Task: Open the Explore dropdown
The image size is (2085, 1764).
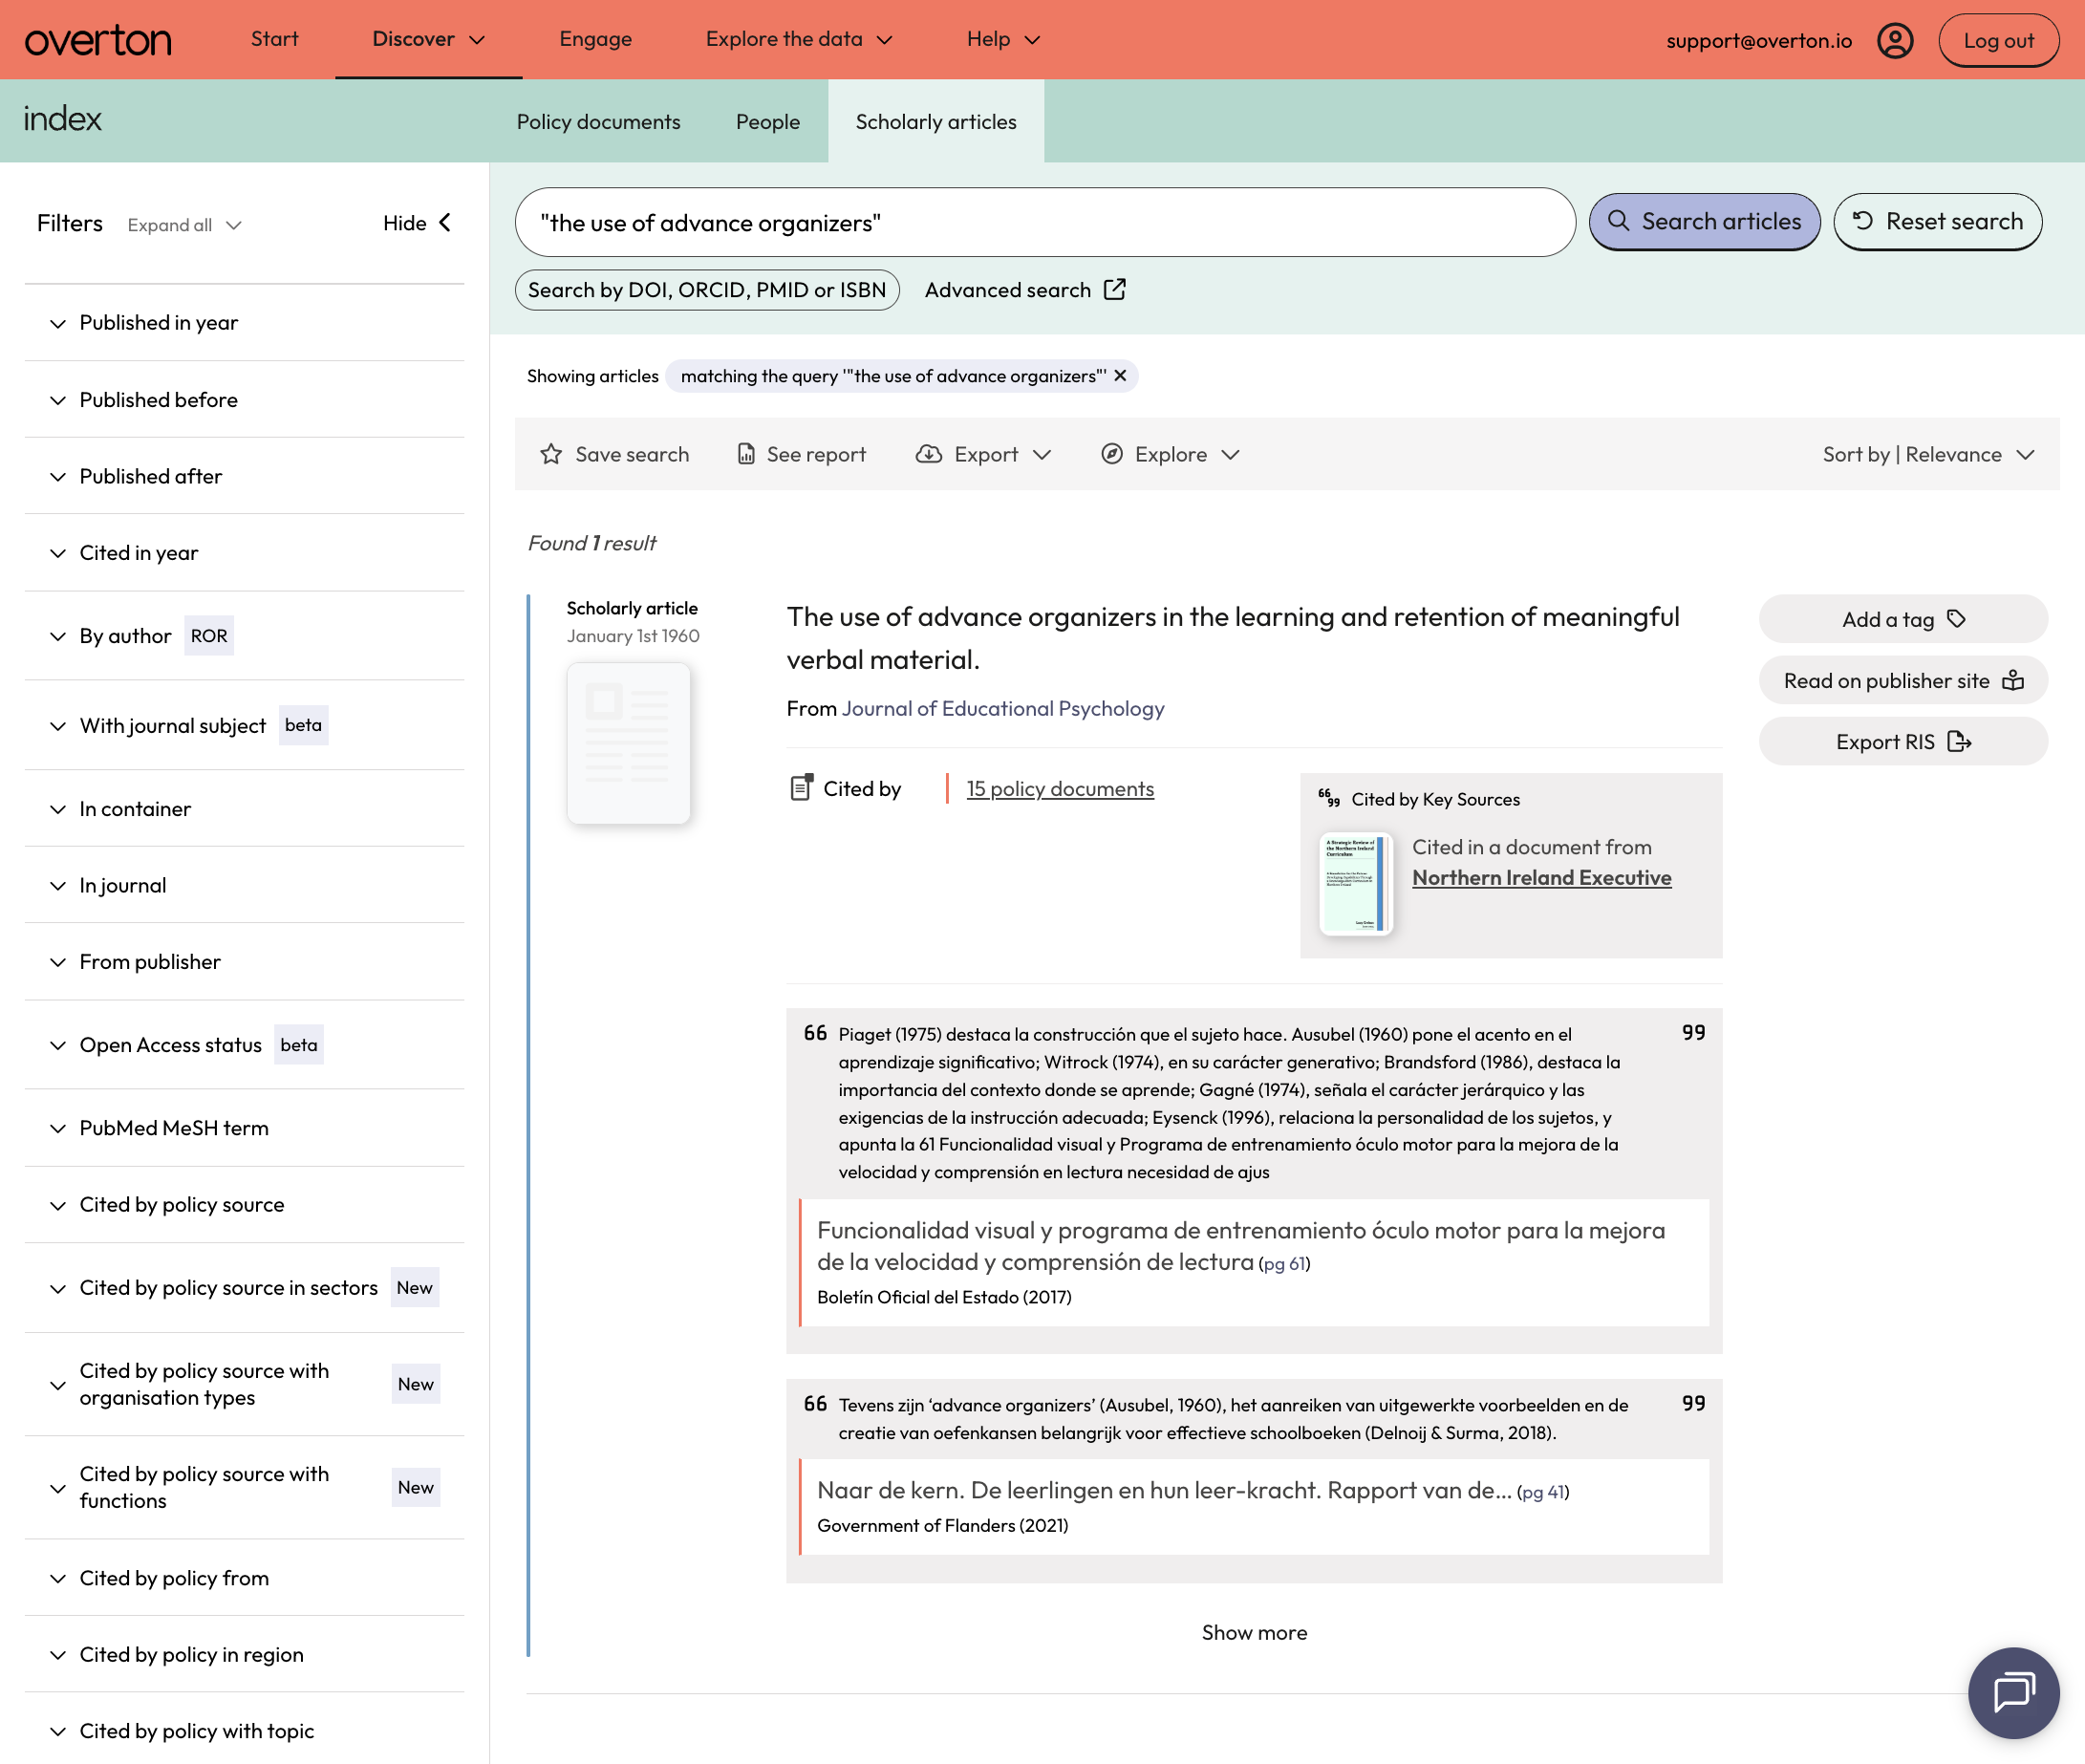Action: click(1170, 454)
